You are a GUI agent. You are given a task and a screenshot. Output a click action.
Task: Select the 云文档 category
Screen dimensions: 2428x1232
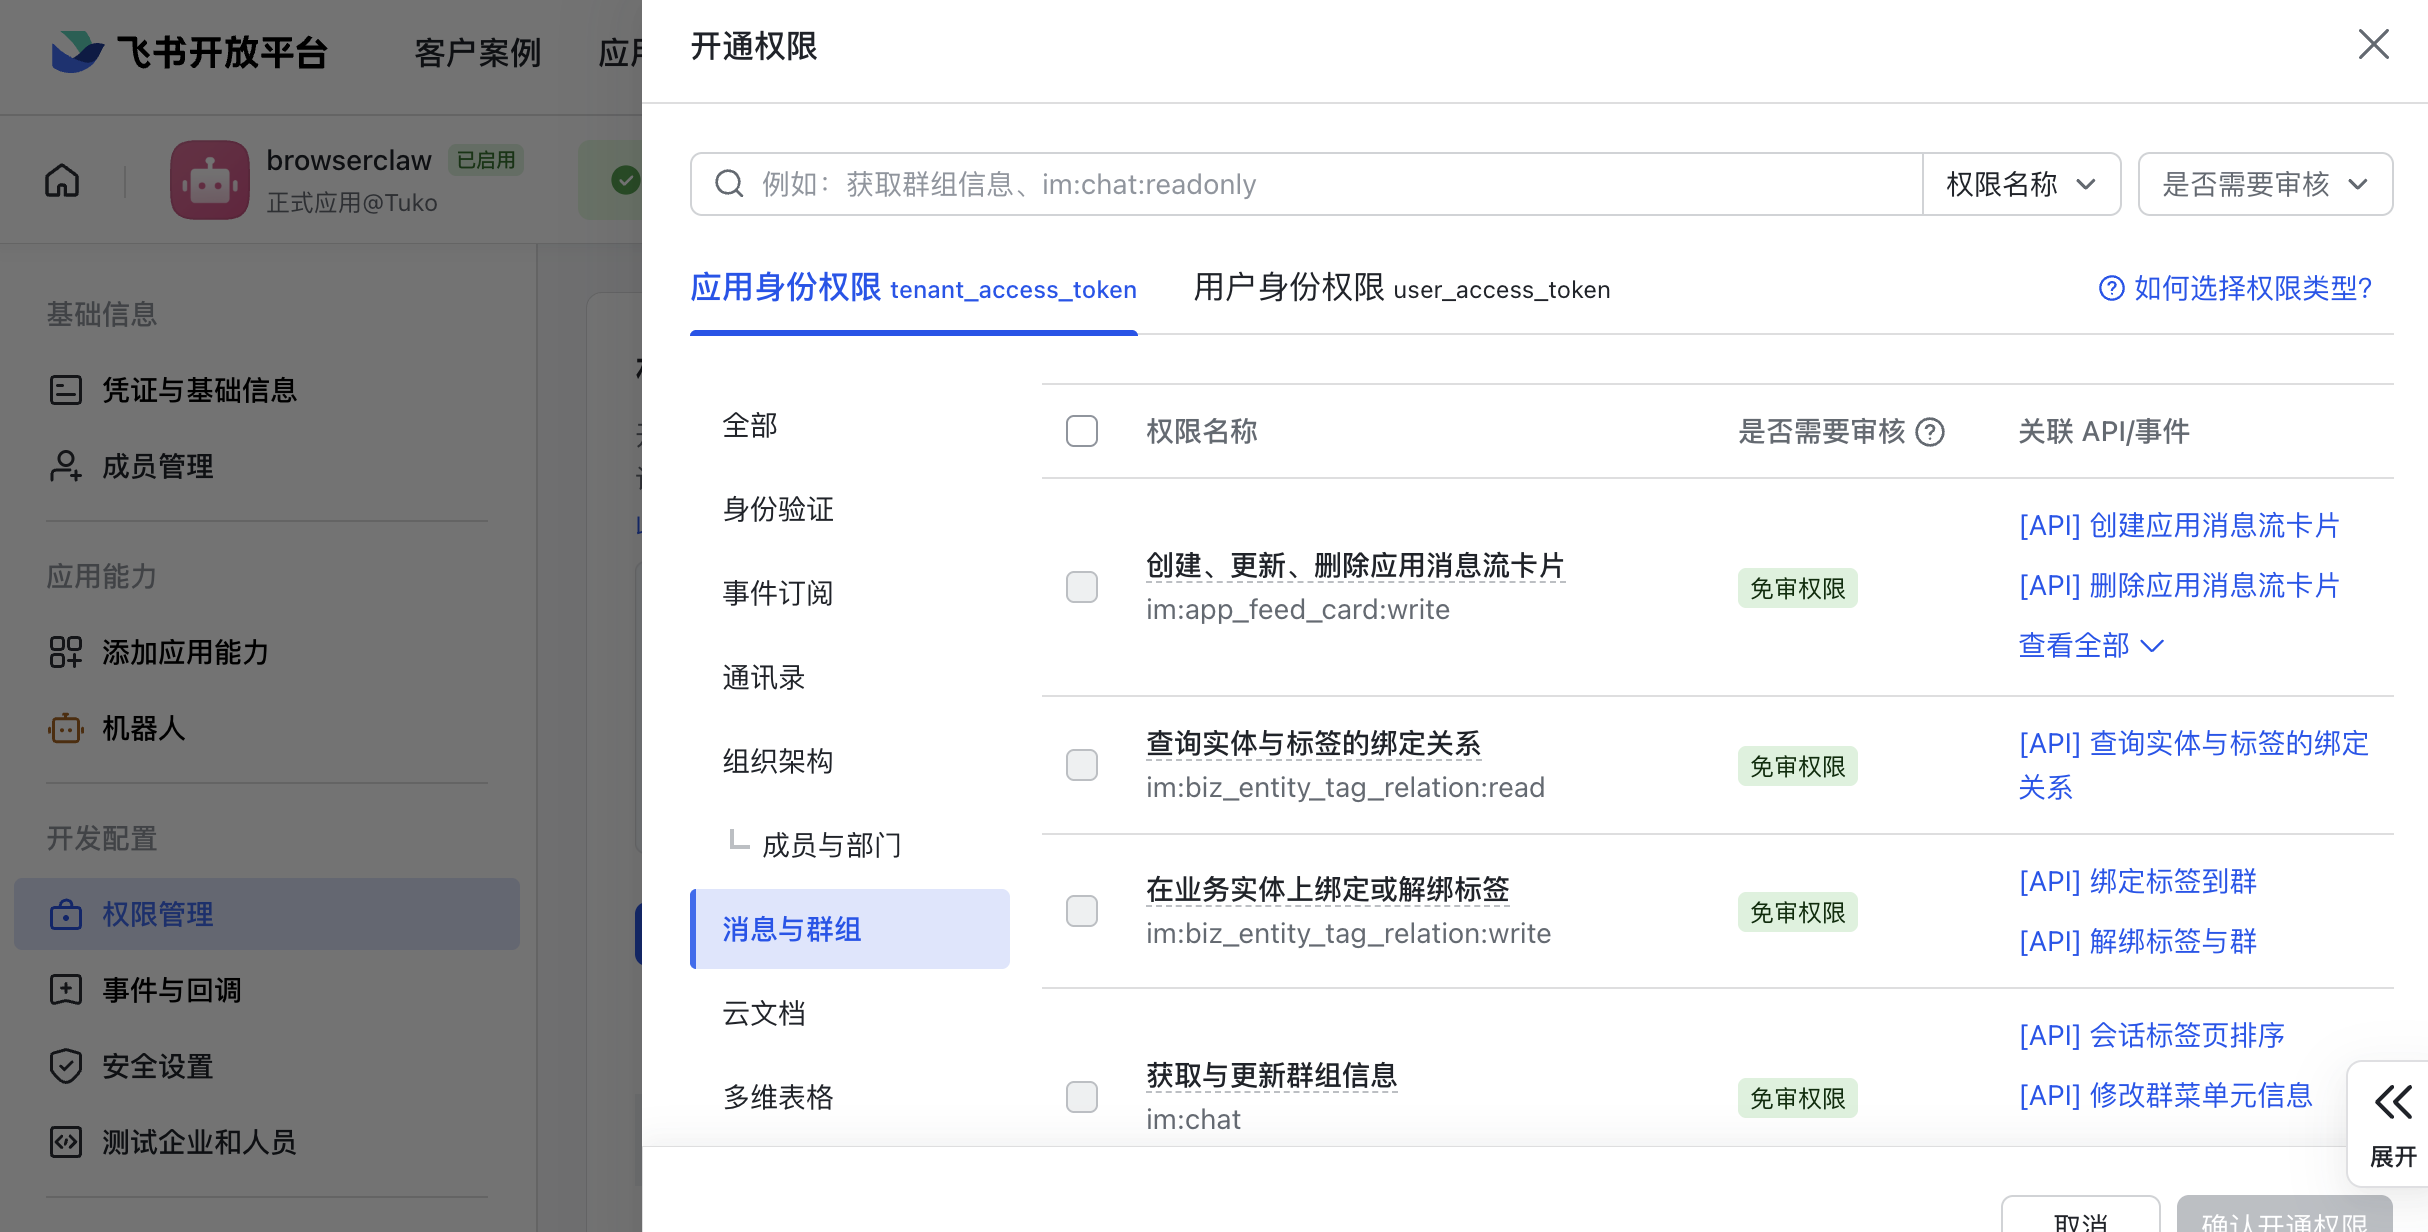(850, 1014)
